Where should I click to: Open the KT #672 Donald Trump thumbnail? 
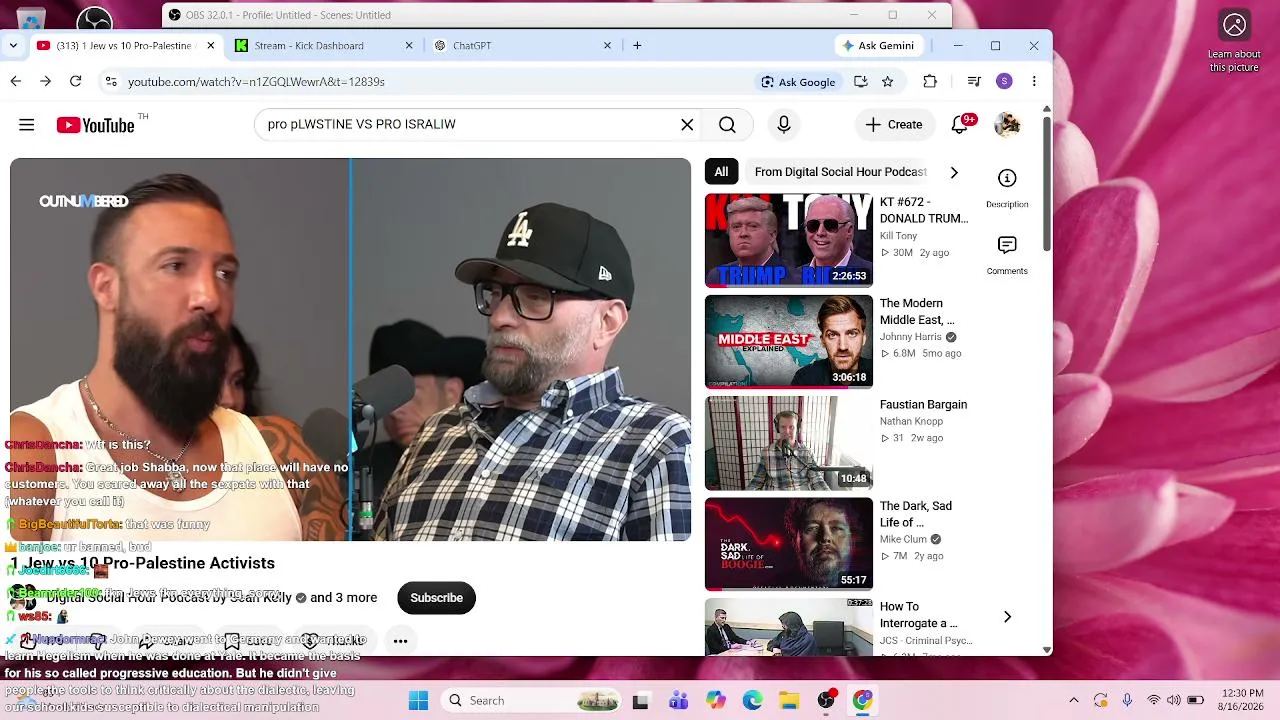point(789,241)
